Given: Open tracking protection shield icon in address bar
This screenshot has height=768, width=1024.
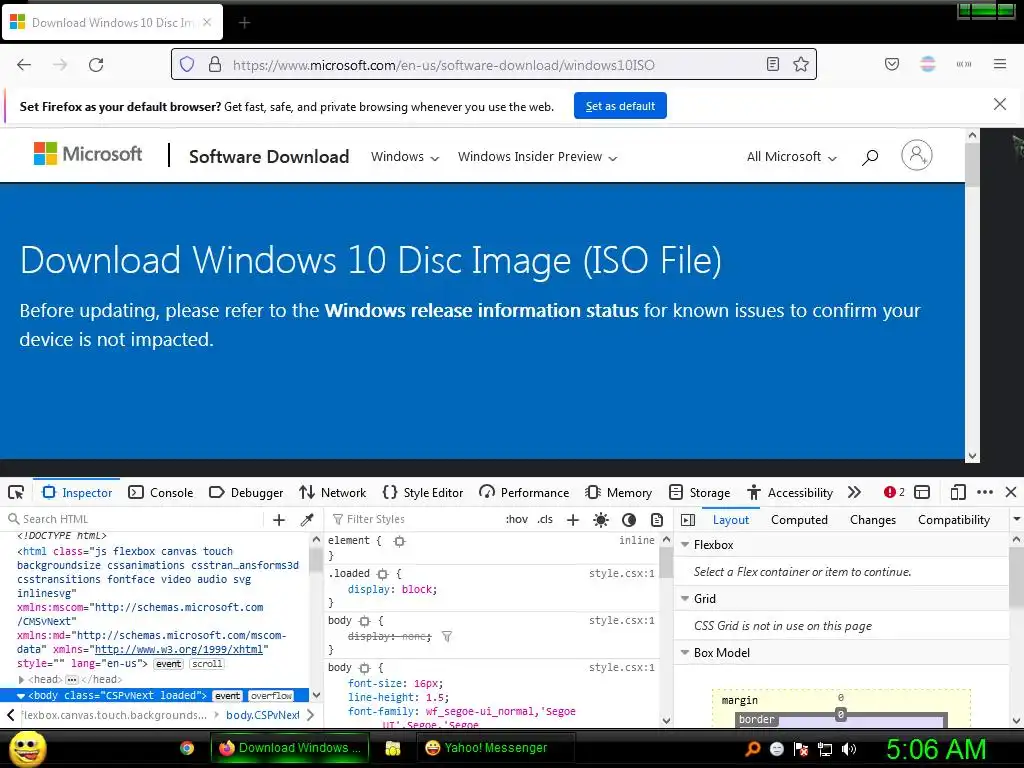Looking at the screenshot, I should coord(187,65).
